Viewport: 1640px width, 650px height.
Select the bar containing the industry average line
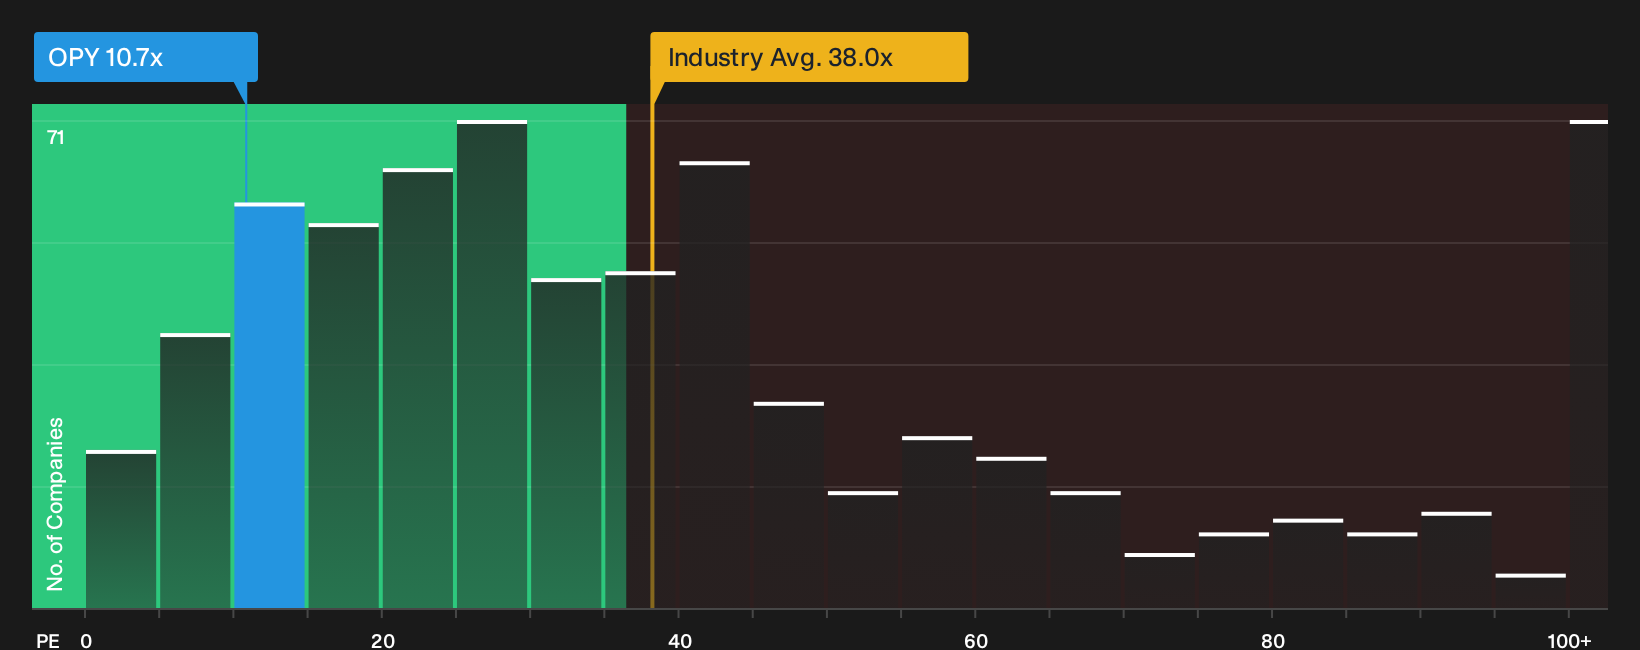[640, 440]
